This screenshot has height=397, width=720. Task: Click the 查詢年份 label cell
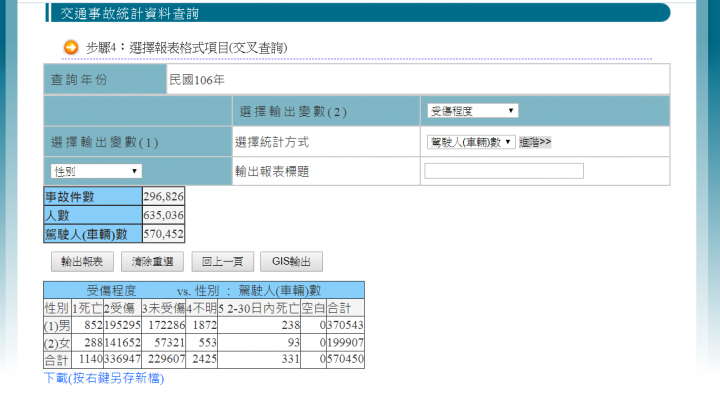(x=105, y=79)
